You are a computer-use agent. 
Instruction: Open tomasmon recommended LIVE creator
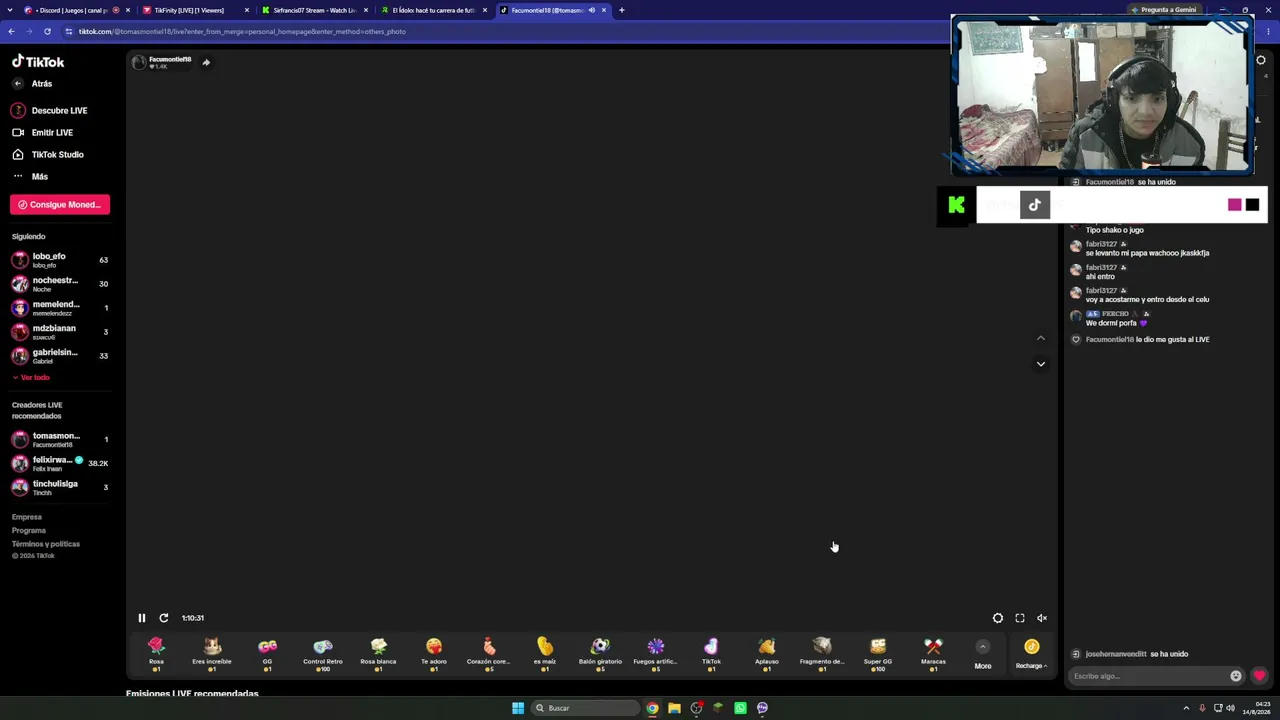[x=60, y=440]
